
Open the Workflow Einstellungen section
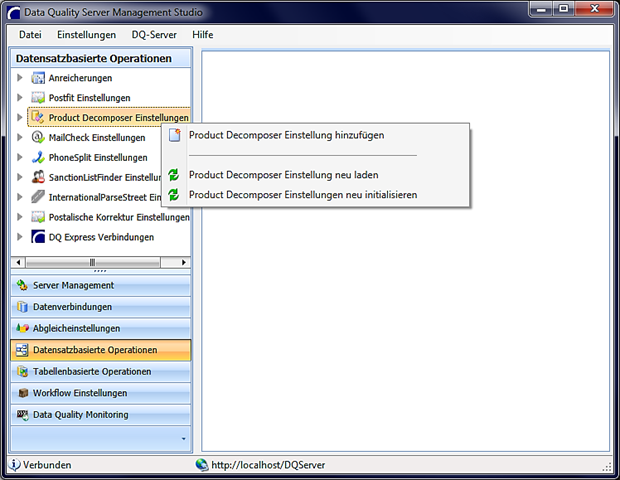click(100, 393)
